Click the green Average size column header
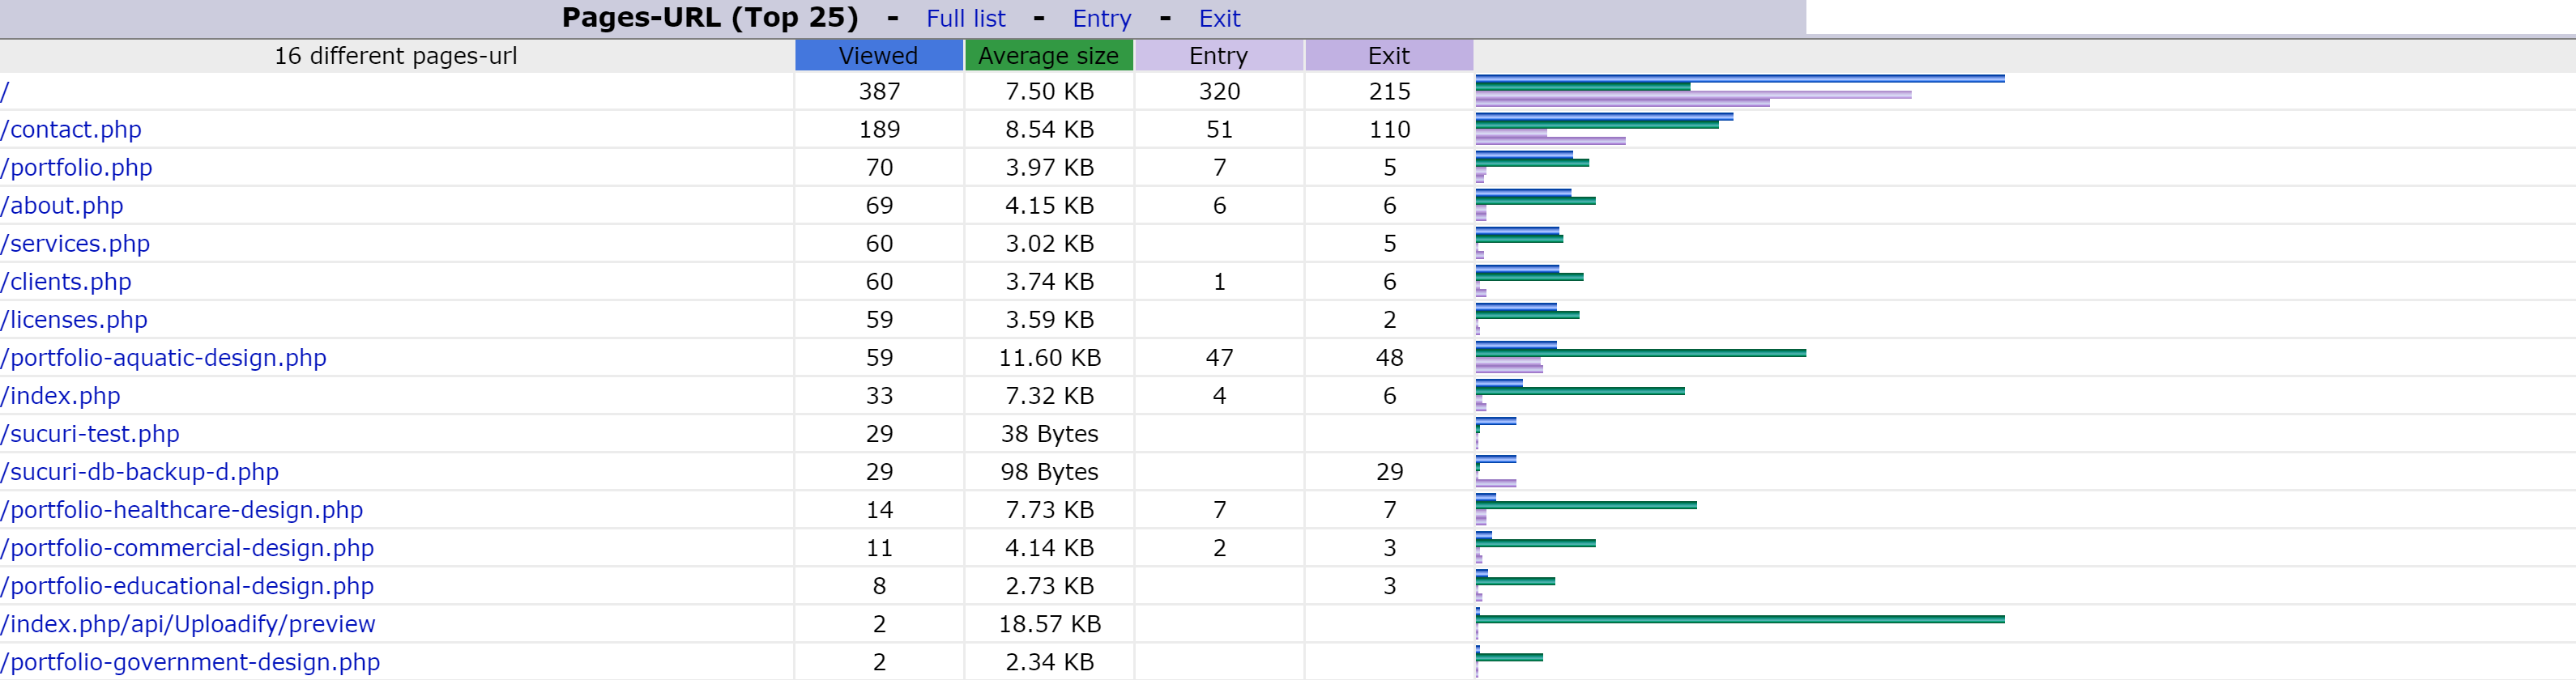 point(1047,56)
